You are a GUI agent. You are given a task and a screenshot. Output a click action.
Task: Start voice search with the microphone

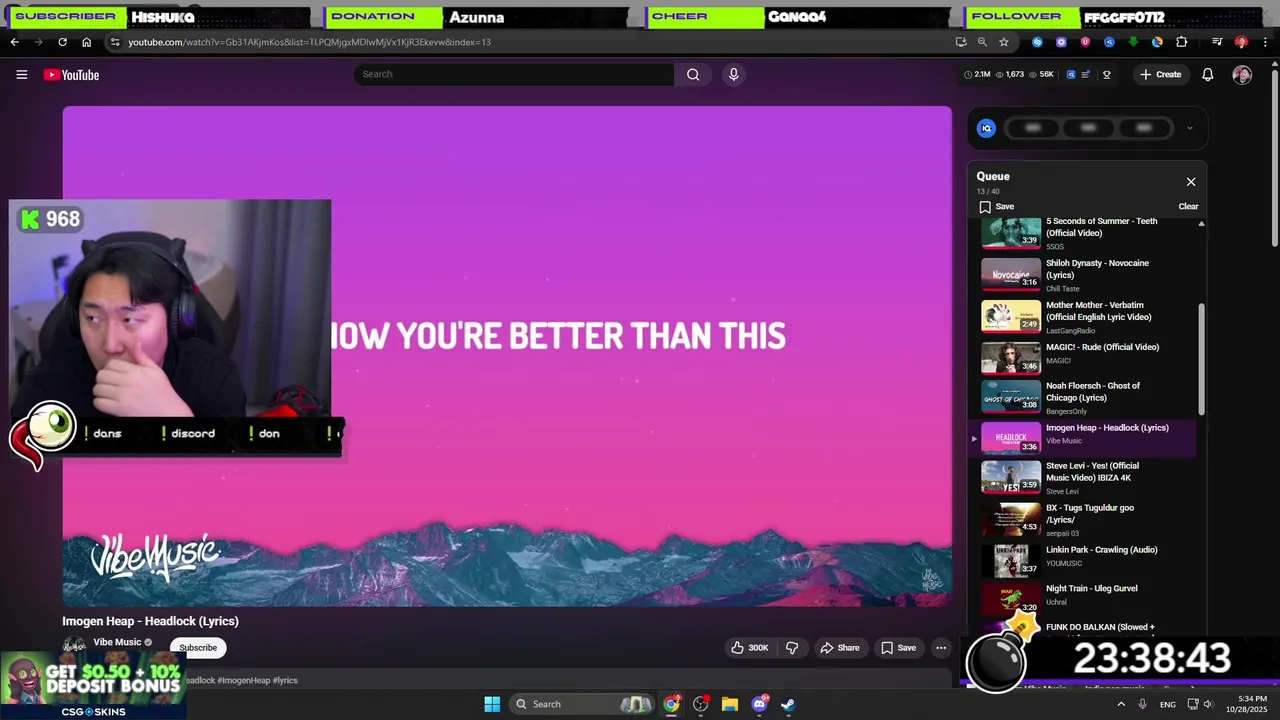(x=733, y=74)
